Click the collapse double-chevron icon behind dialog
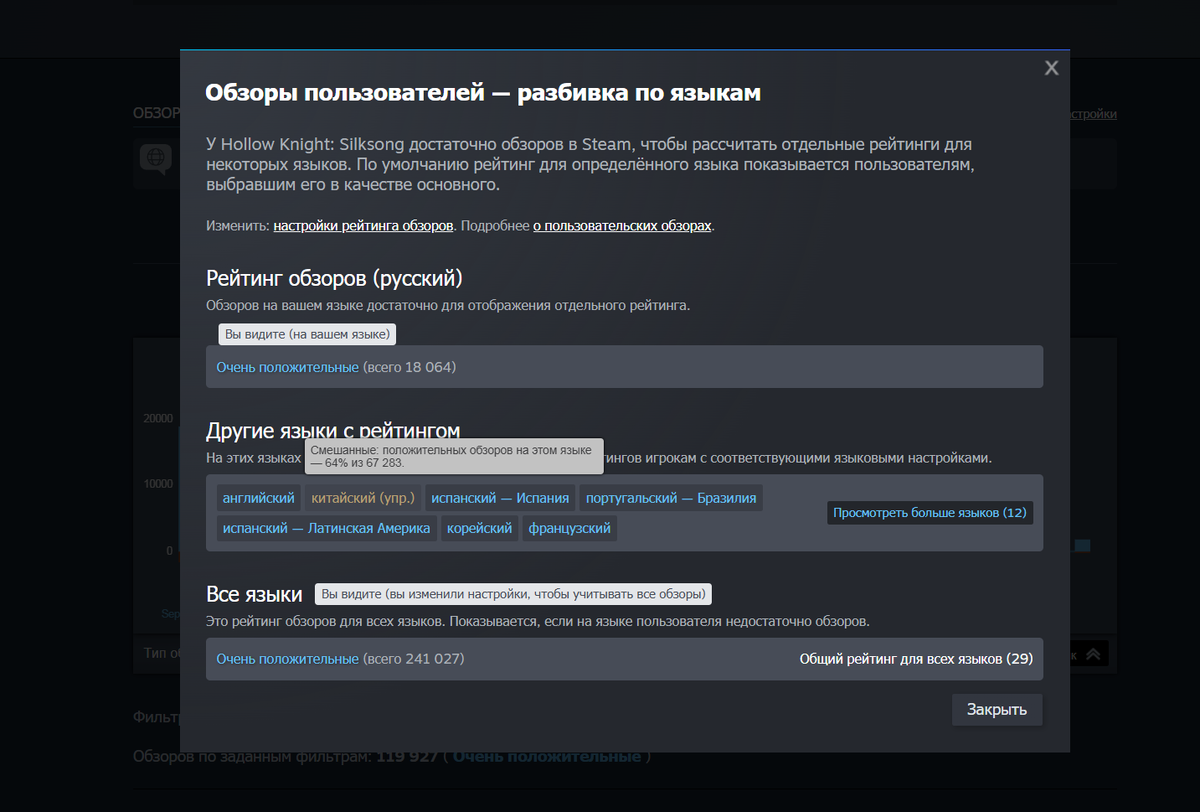The image size is (1200, 812). (1093, 654)
